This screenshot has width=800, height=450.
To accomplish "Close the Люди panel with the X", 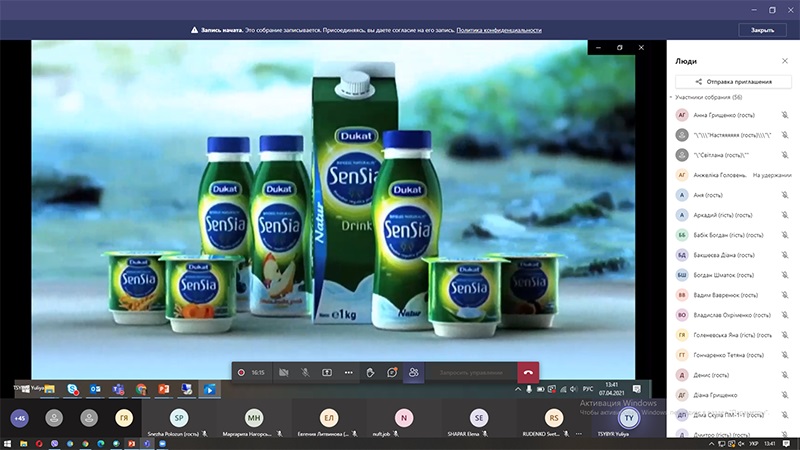I will pyautogui.click(x=785, y=61).
